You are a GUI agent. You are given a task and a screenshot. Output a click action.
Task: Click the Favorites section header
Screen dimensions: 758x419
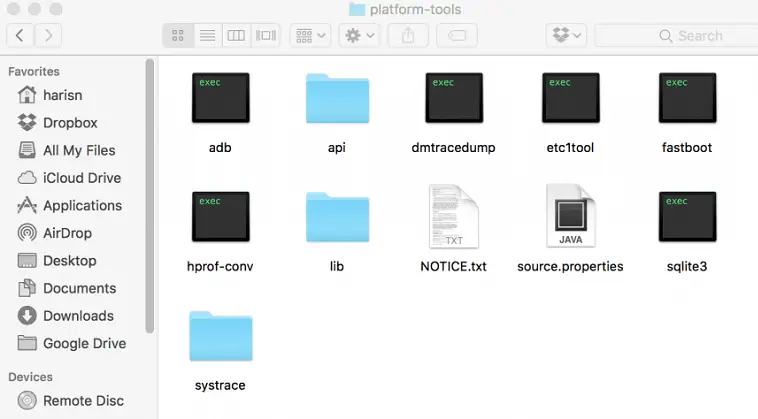[34, 72]
